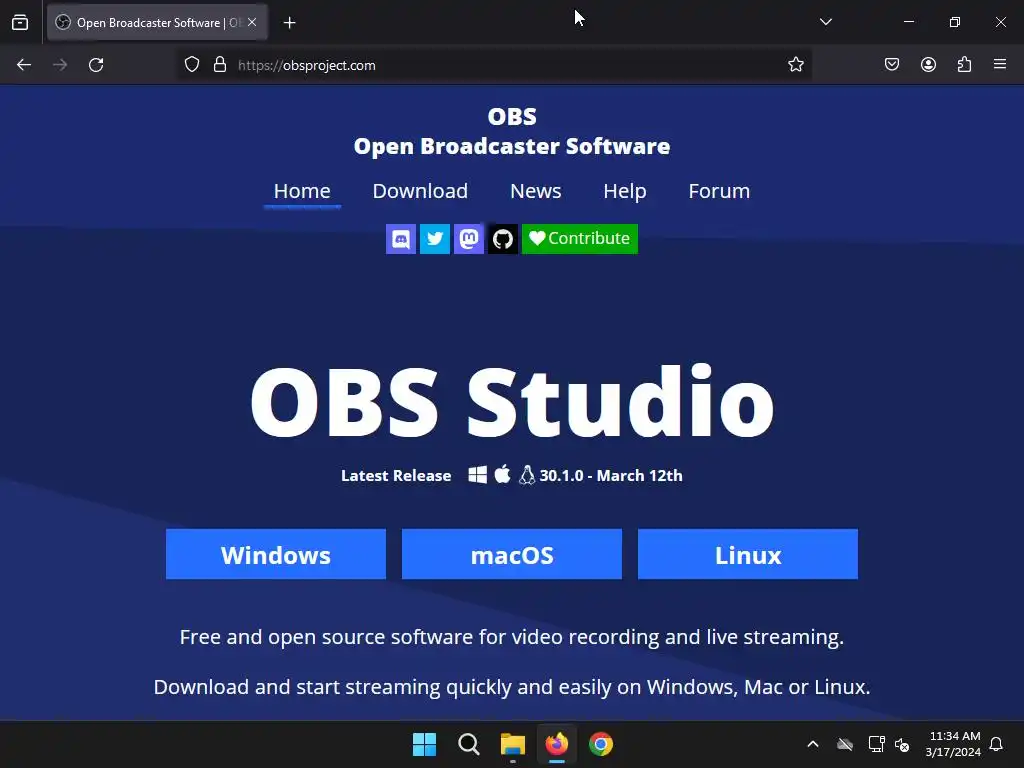Click the browser forward arrow

(60, 65)
